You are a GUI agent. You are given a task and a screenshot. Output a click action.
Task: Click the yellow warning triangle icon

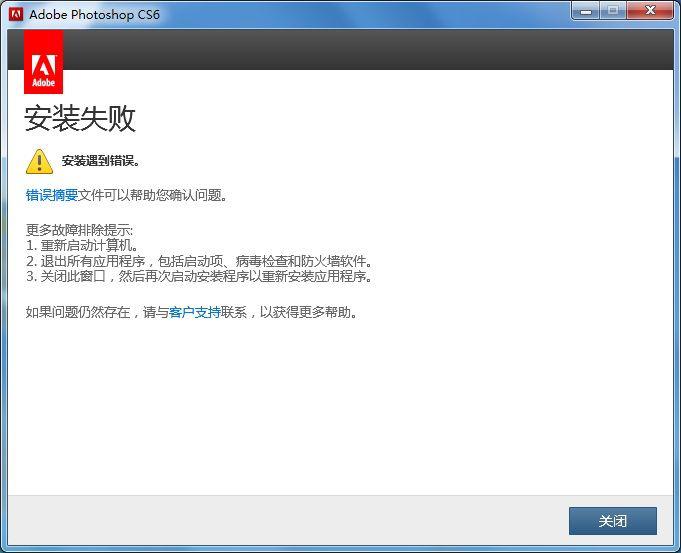point(40,161)
